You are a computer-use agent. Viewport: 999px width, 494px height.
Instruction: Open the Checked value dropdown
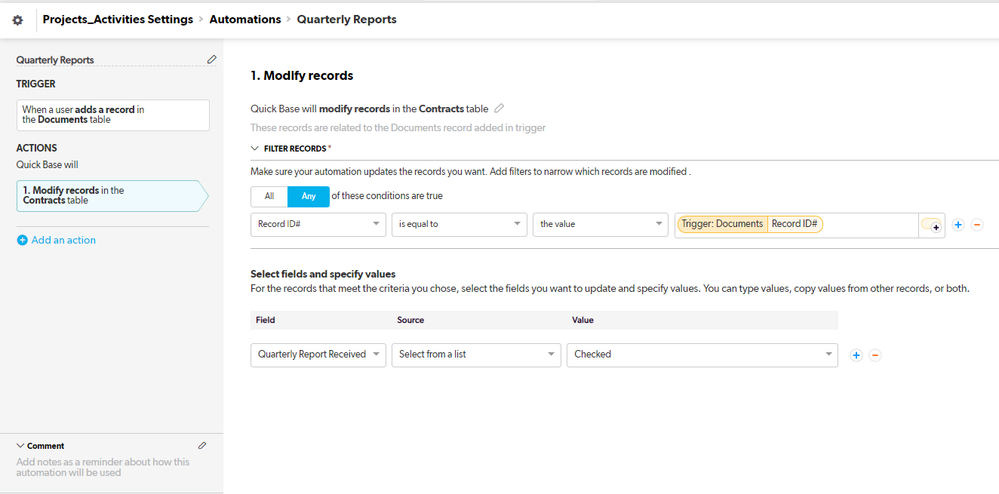pyautogui.click(x=702, y=354)
